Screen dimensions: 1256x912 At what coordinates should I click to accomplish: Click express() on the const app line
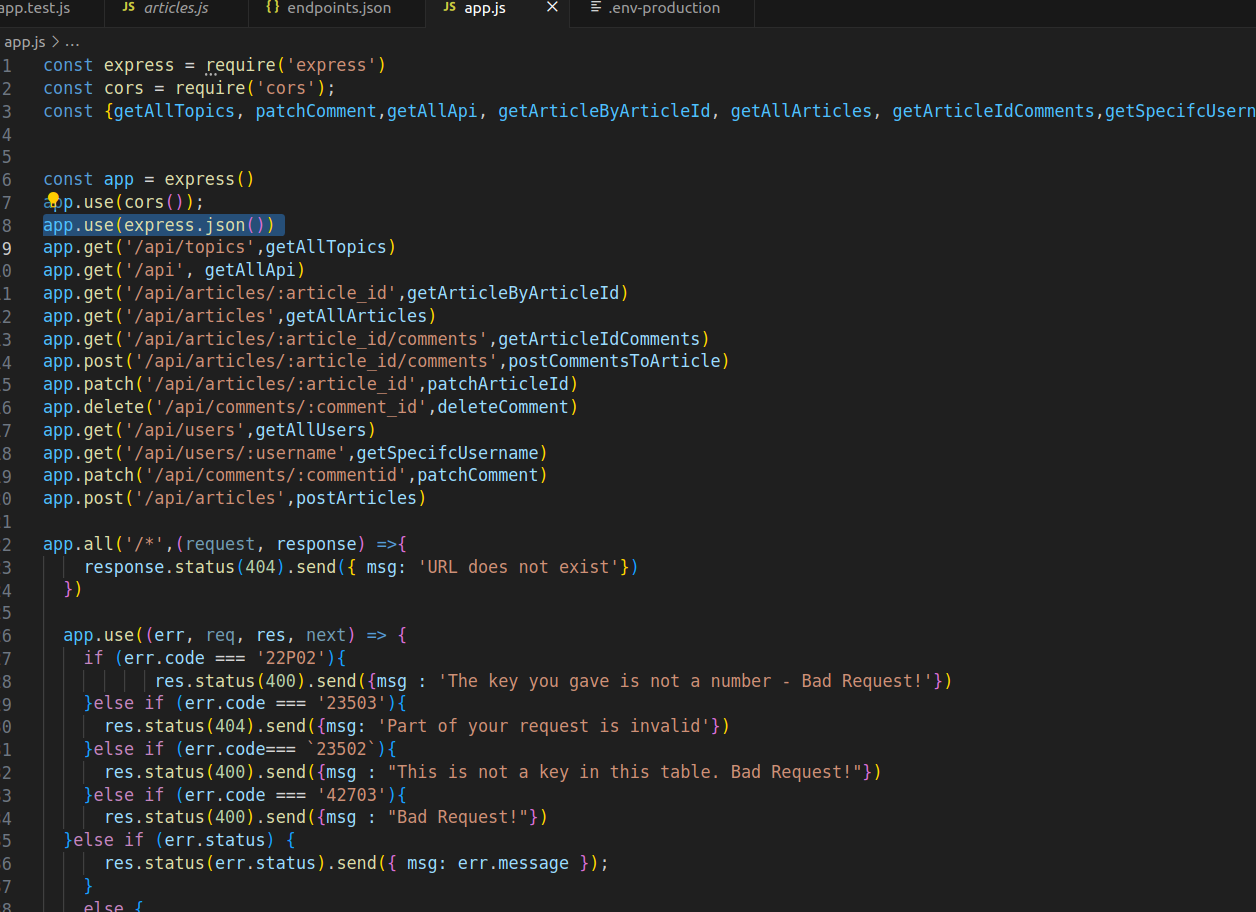pyautogui.click(x=210, y=179)
